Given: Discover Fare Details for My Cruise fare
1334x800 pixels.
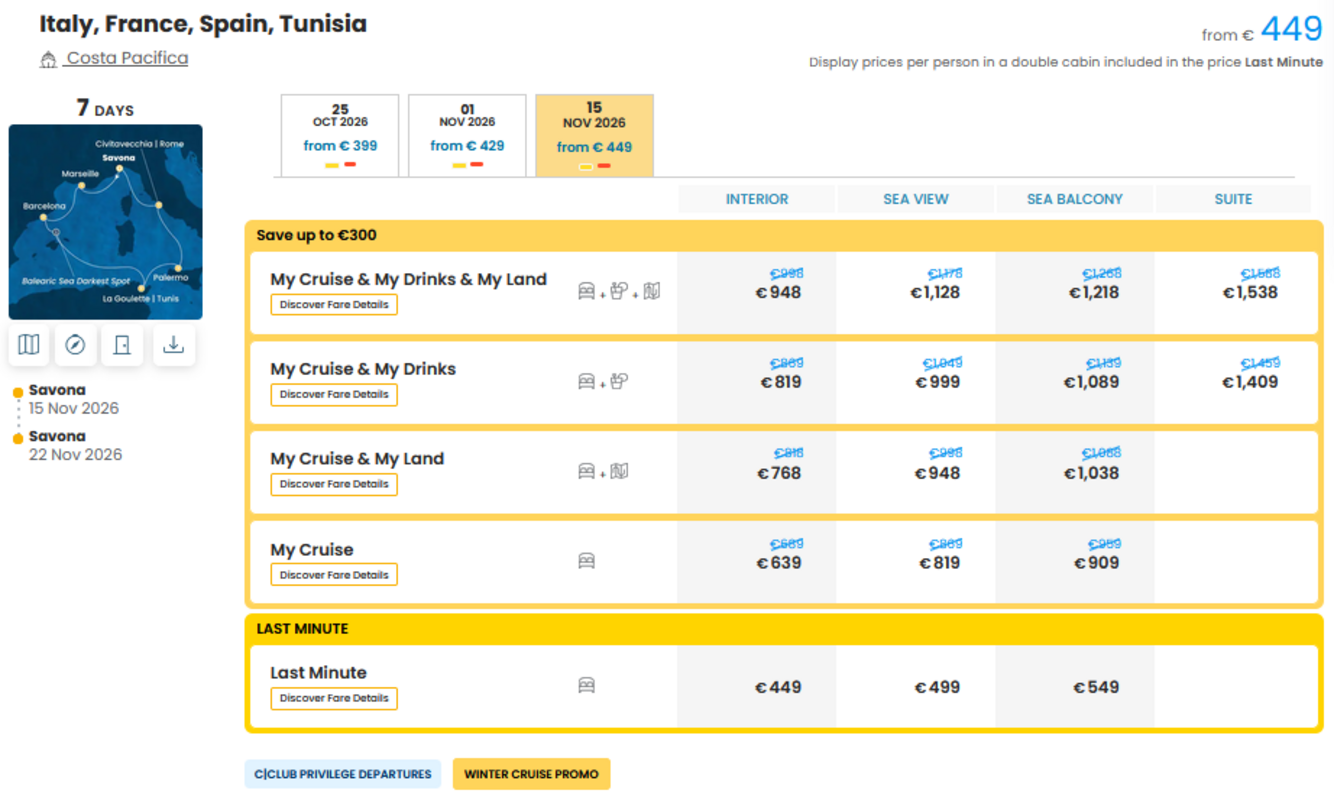Looking at the screenshot, I should 334,575.
